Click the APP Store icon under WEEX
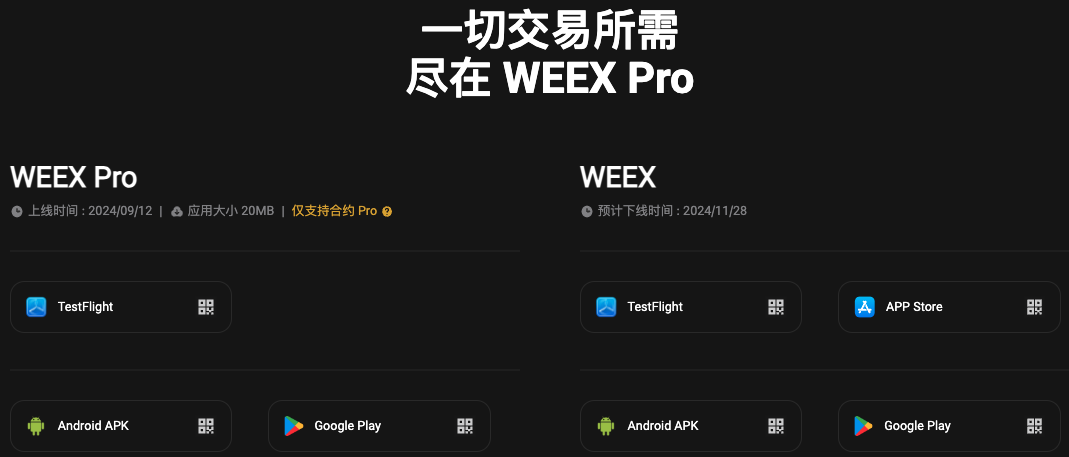The height and width of the screenshot is (457, 1069). point(864,307)
